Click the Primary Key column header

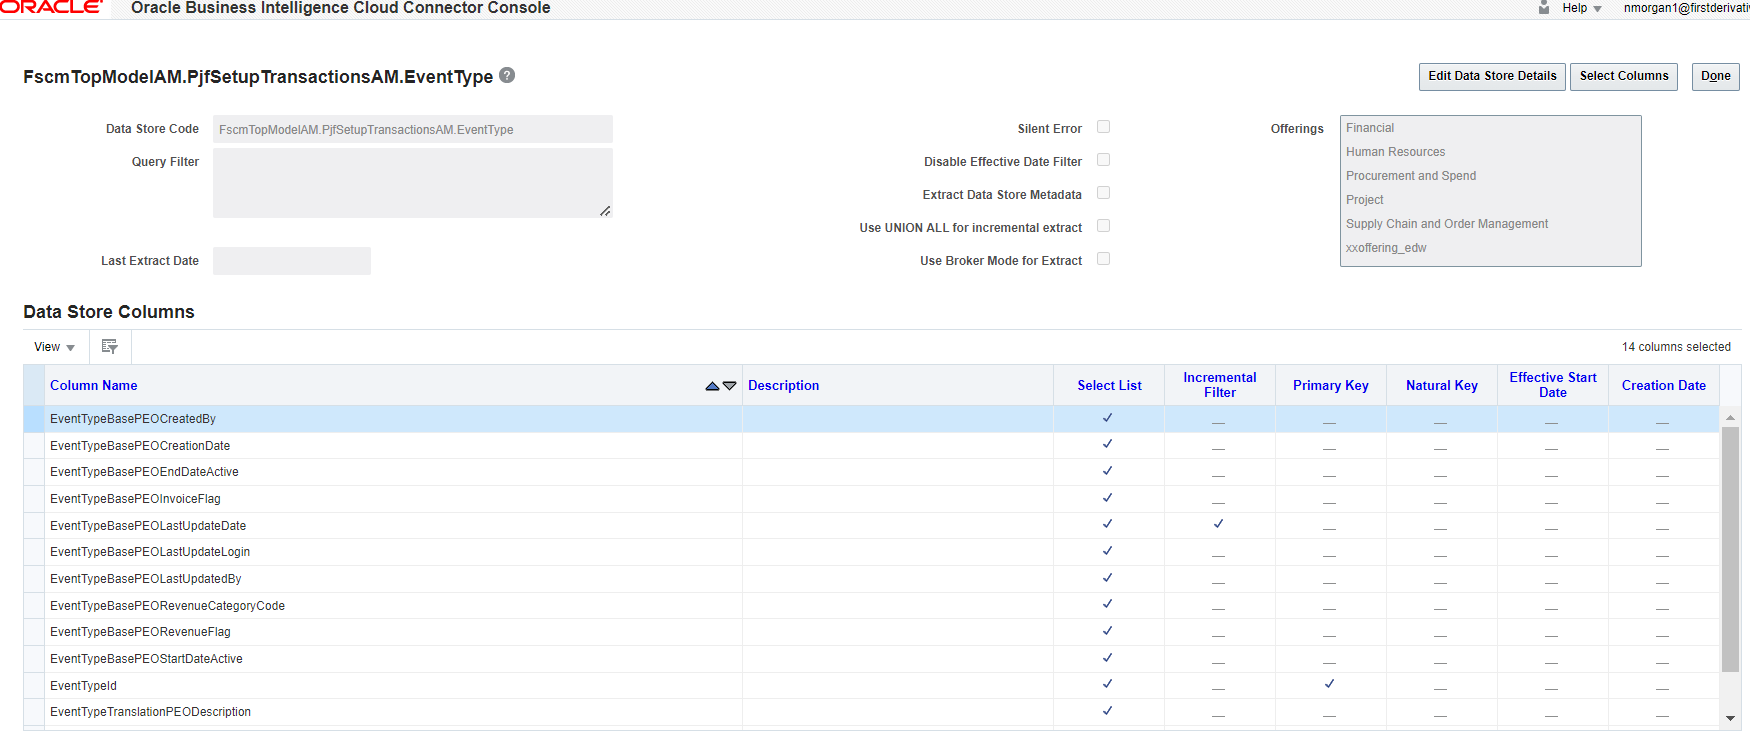pyautogui.click(x=1330, y=386)
